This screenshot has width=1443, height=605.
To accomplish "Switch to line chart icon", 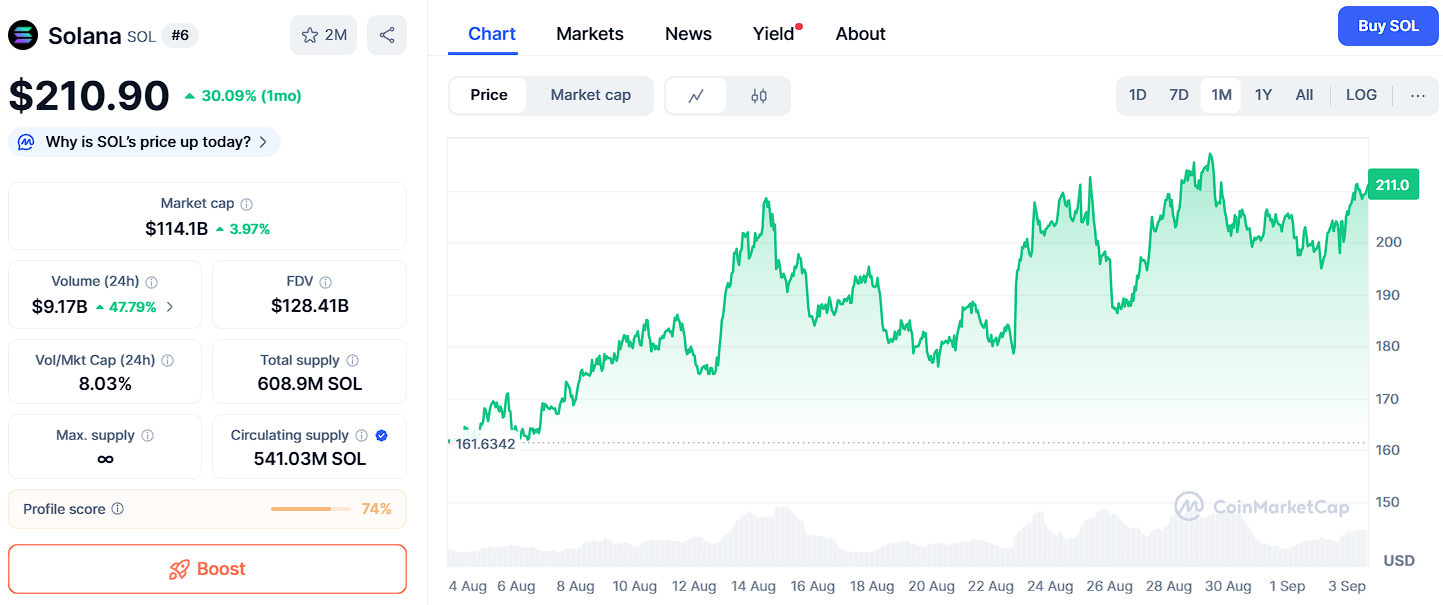I will (696, 96).
